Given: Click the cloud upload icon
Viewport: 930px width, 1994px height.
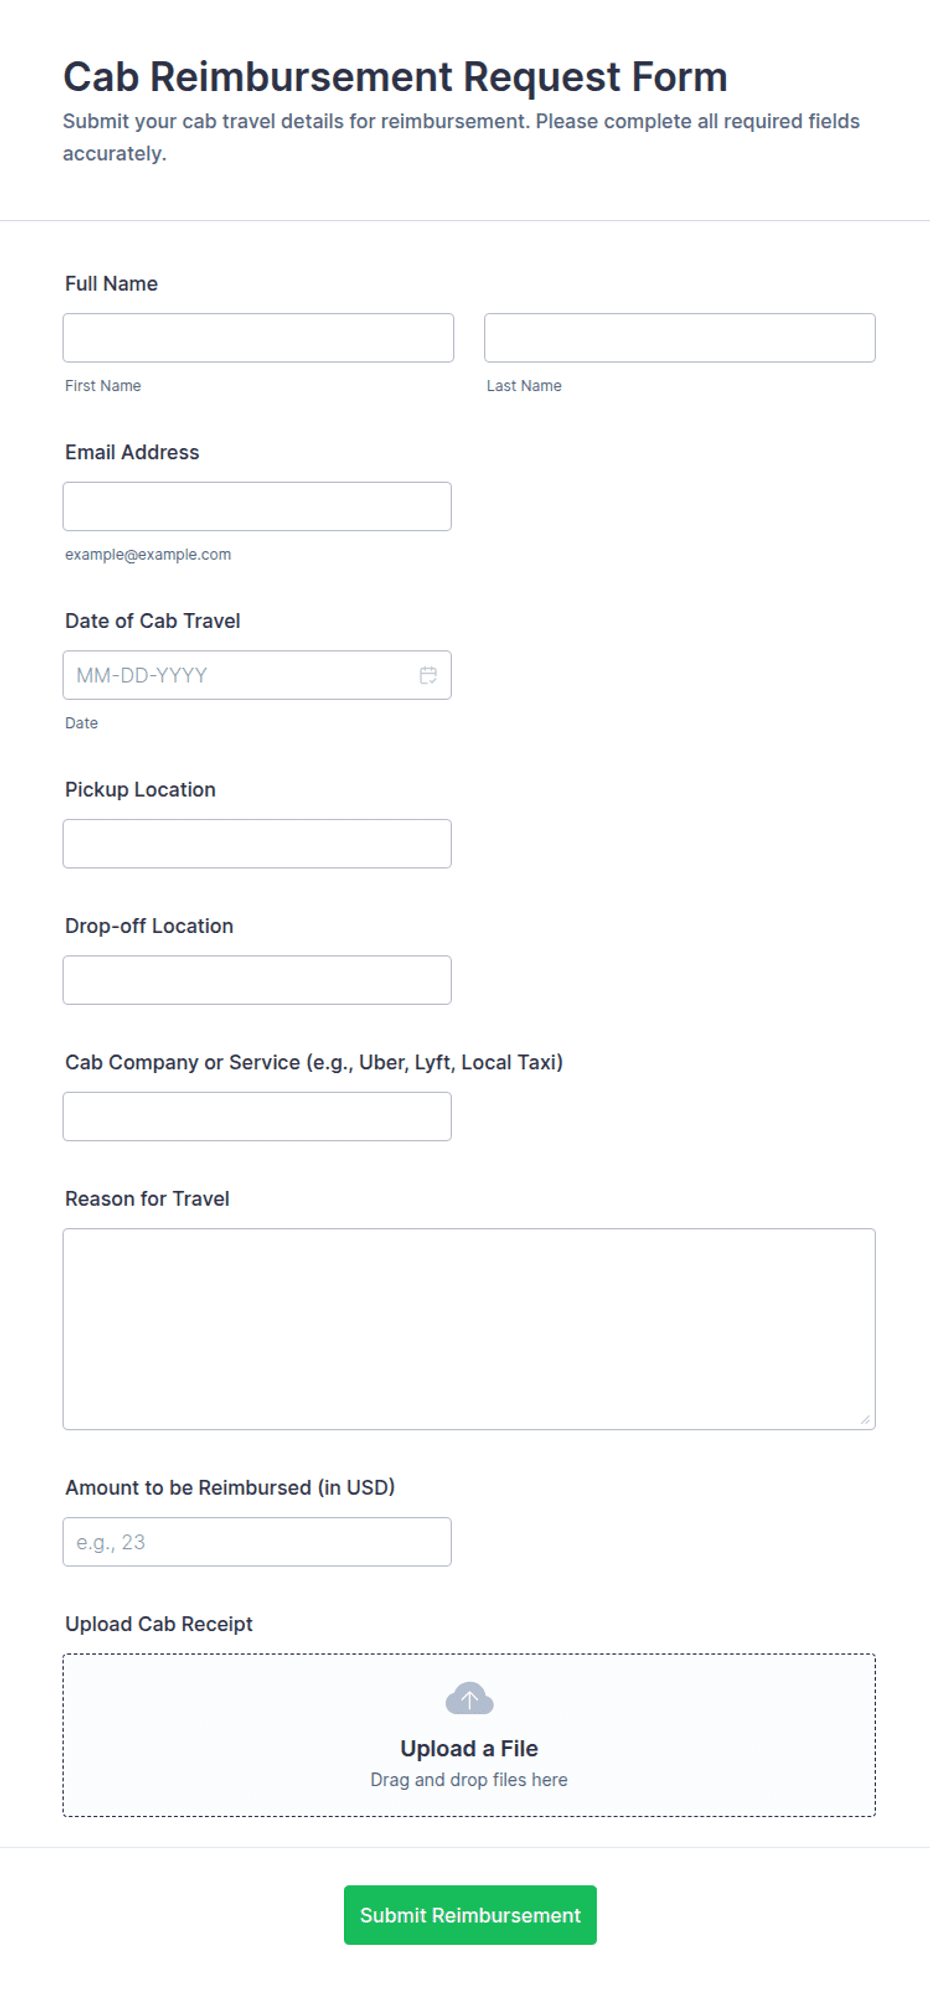Looking at the screenshot, I should pos(469,1698).
